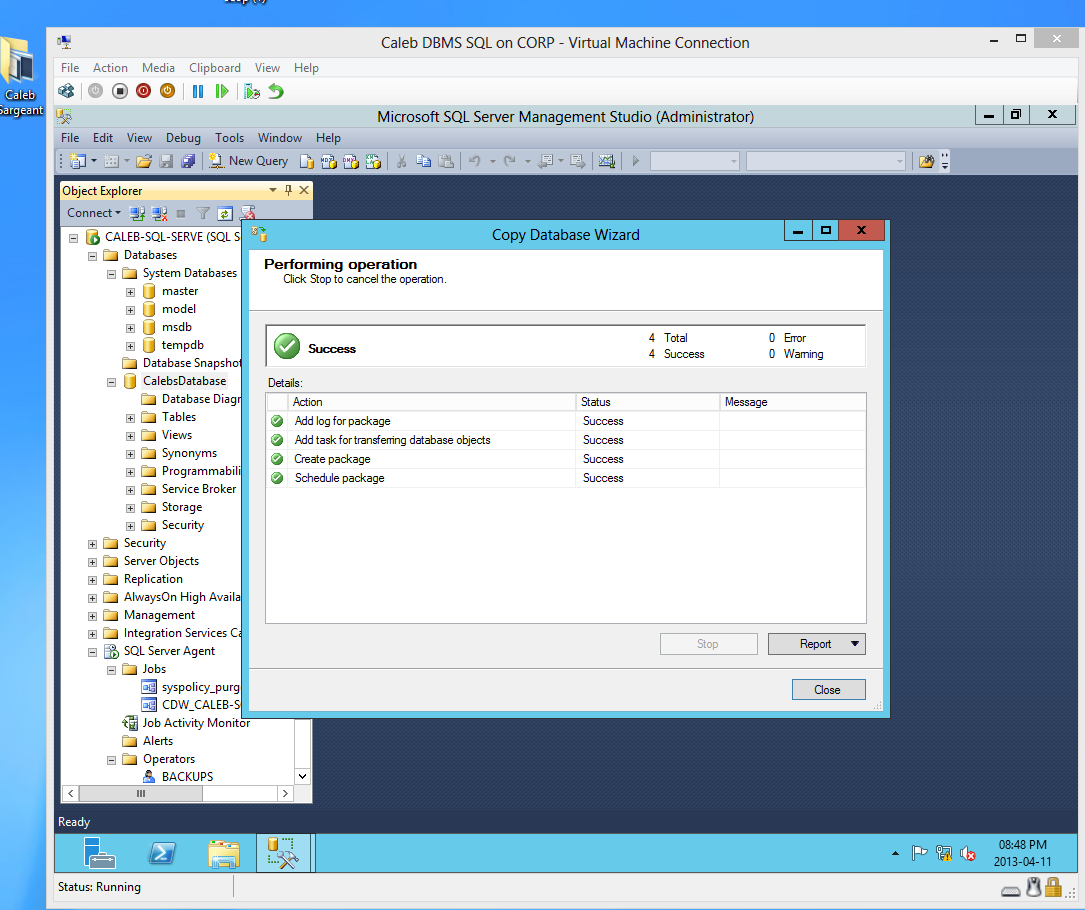Click the Open File folder icon
The image size is (1085, 910).
[x=144, y=161]
